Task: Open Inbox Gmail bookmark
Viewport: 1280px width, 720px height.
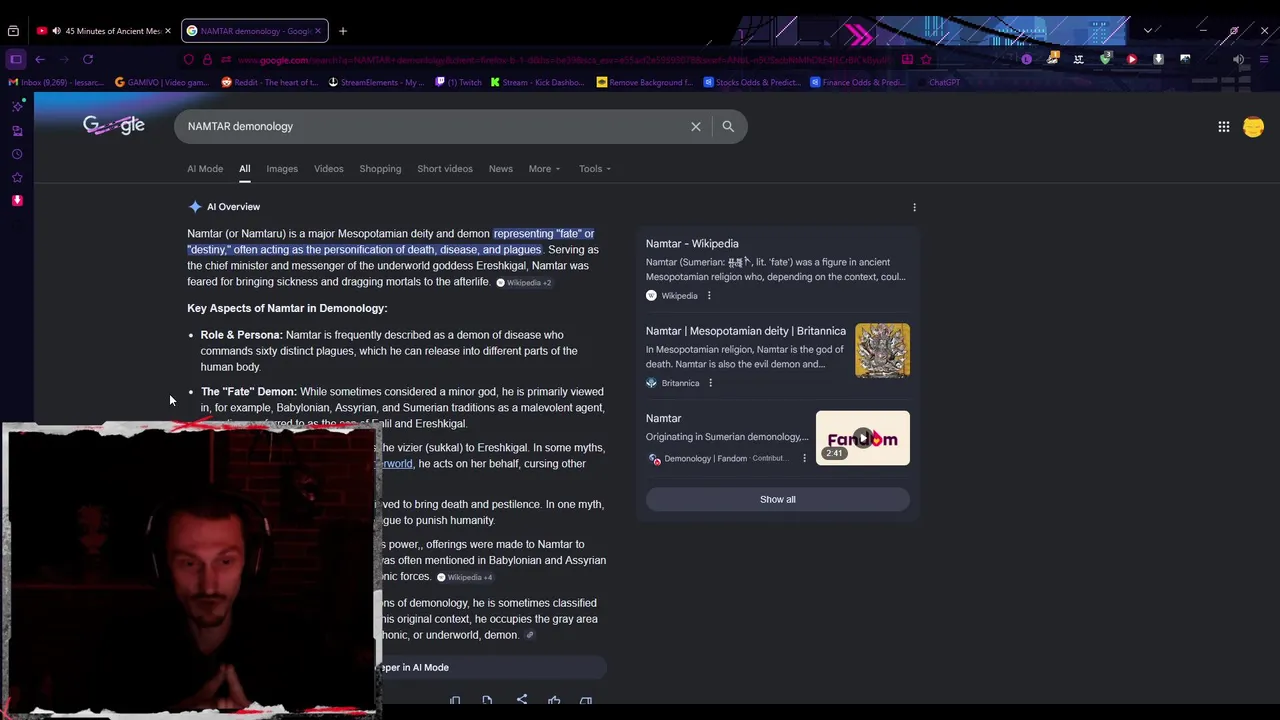Action: click(56, 83)
